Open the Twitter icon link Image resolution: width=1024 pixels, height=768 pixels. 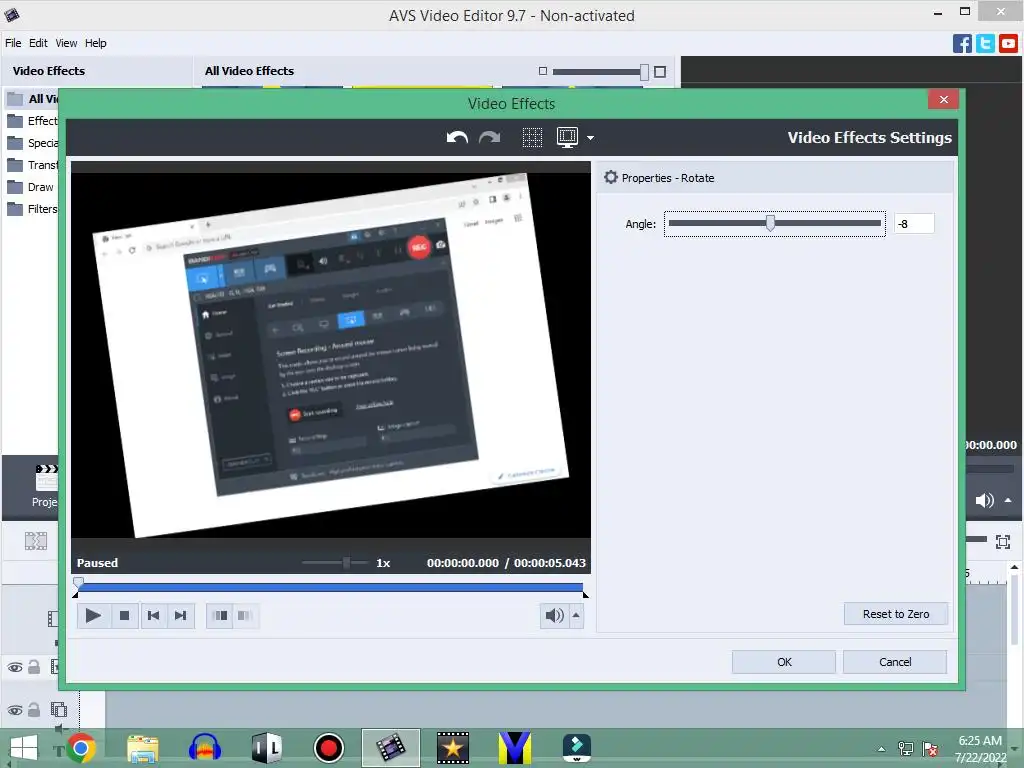[x=985, y=44]
